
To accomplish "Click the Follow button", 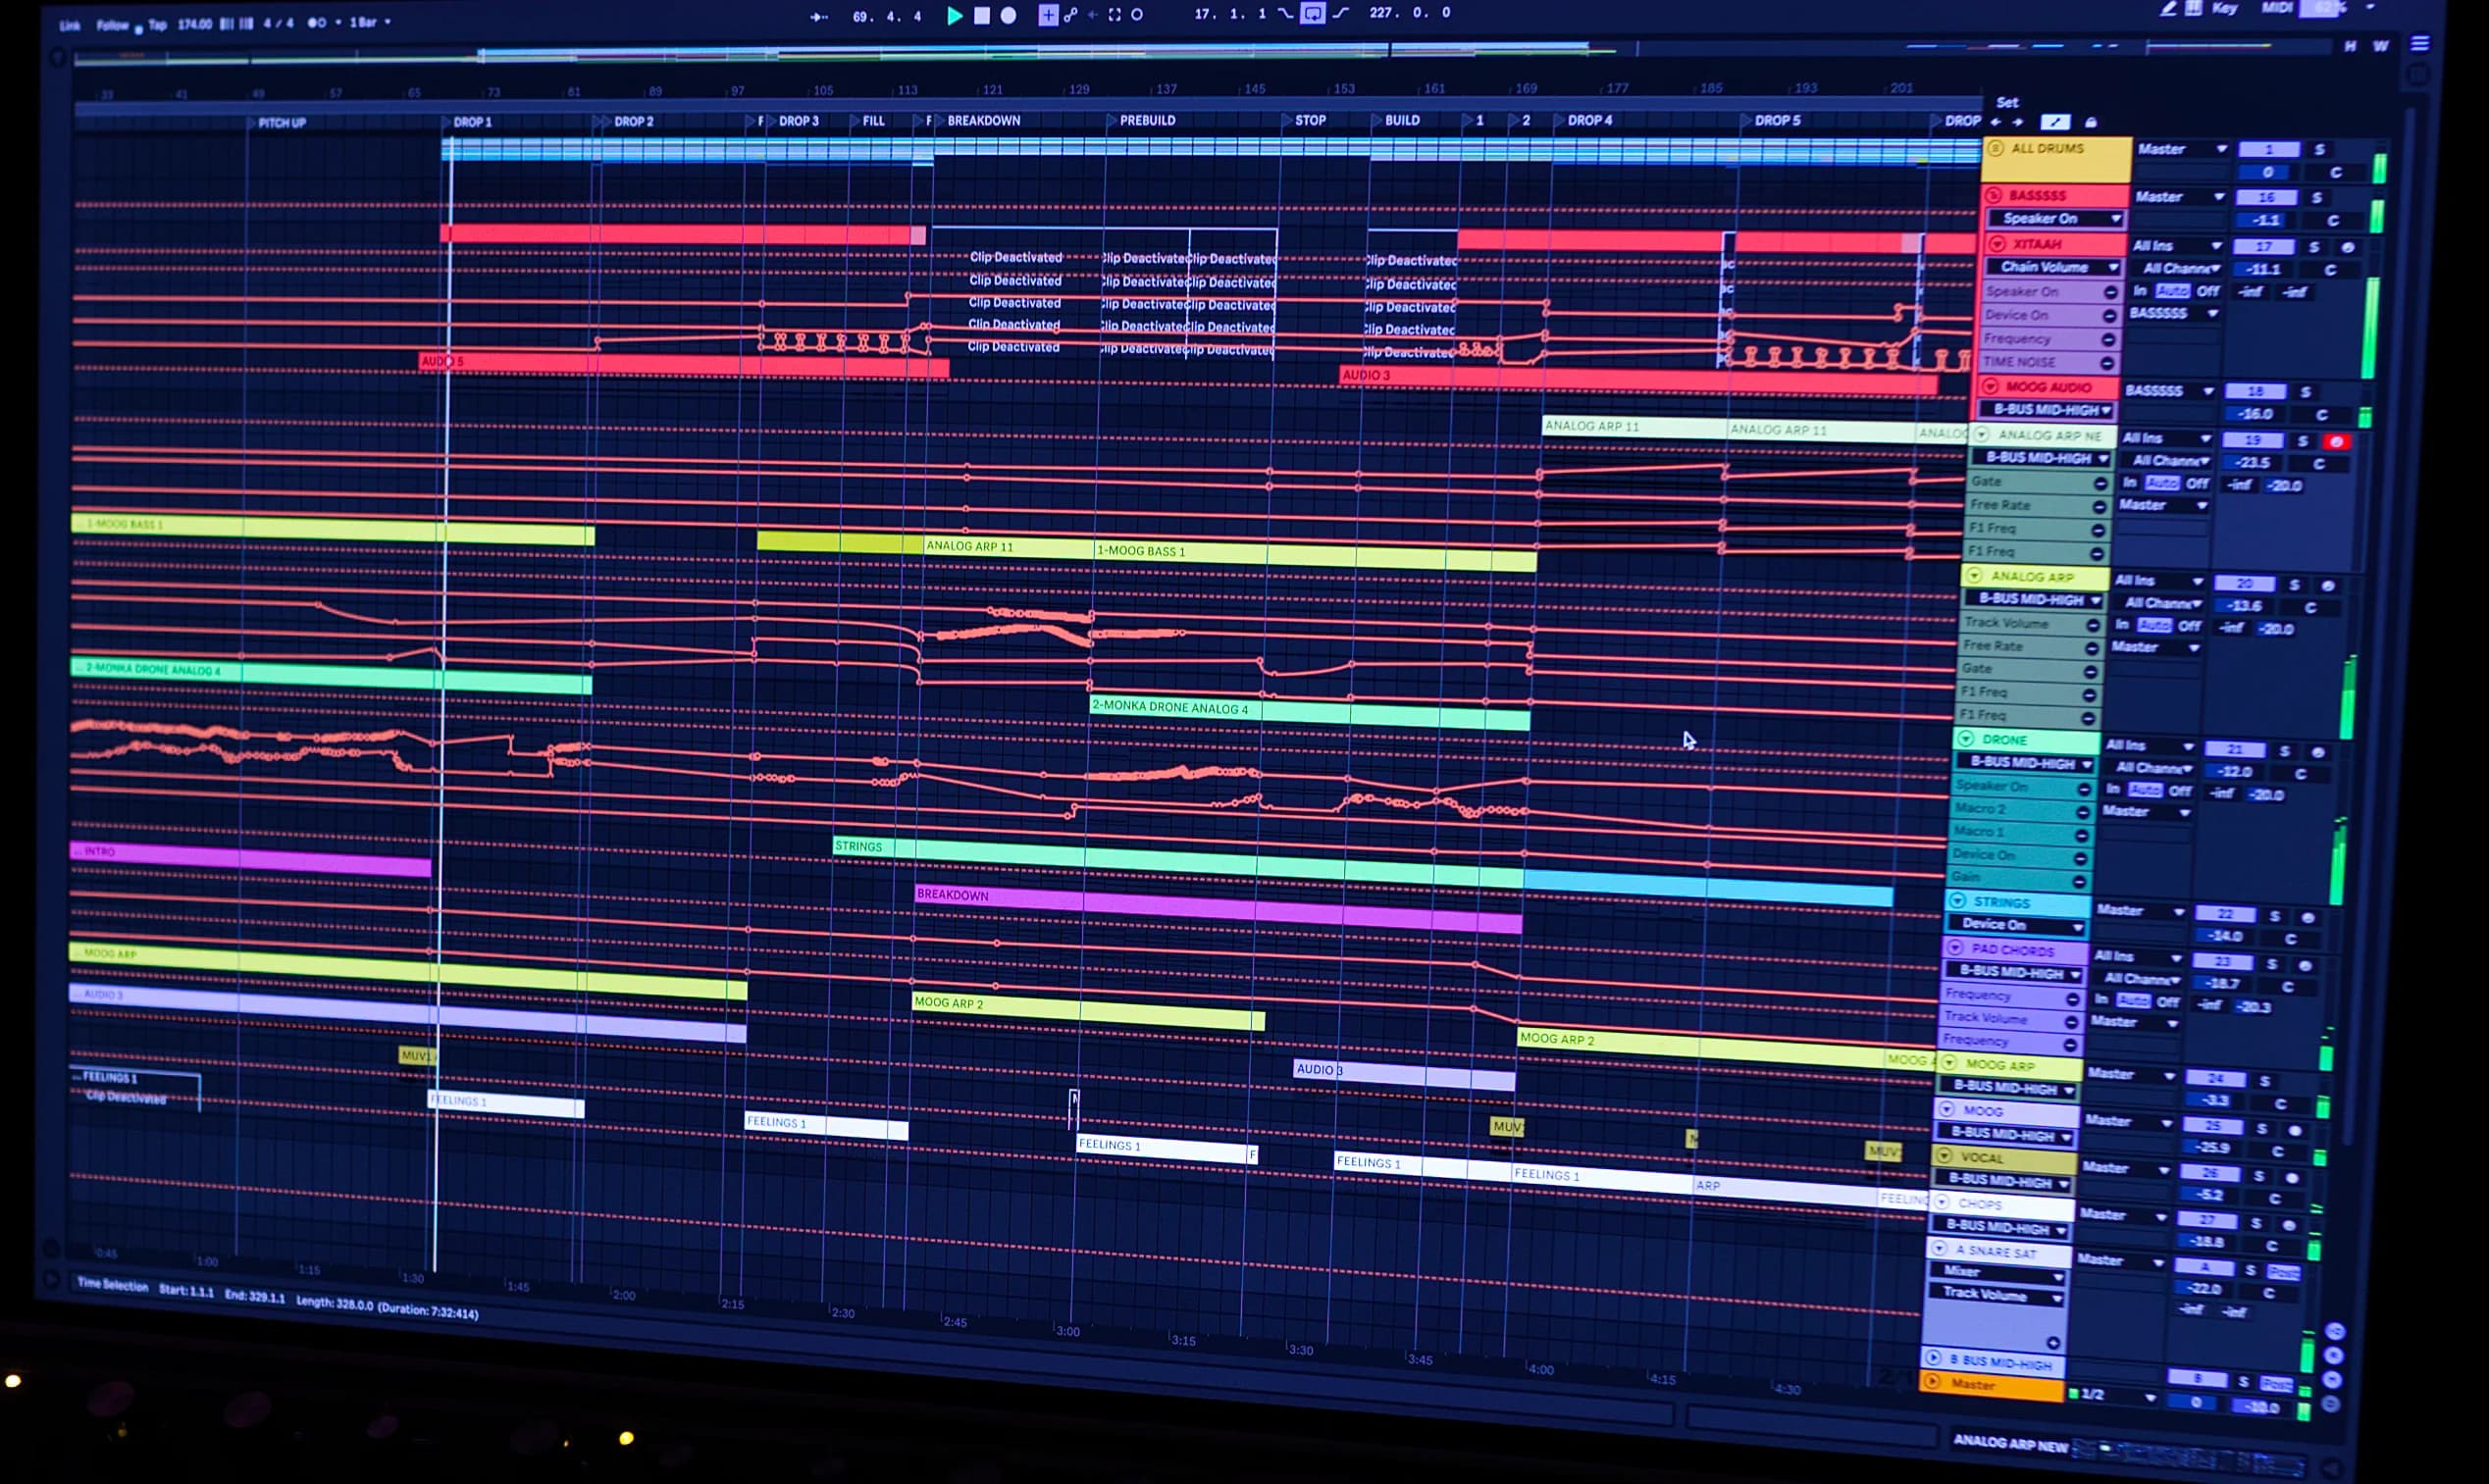I will point(113,25).
